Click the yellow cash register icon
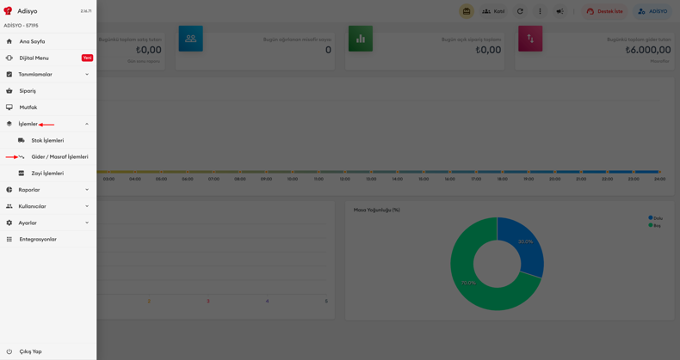The width and height of the screenshot is (680, 360). (467, 11)
